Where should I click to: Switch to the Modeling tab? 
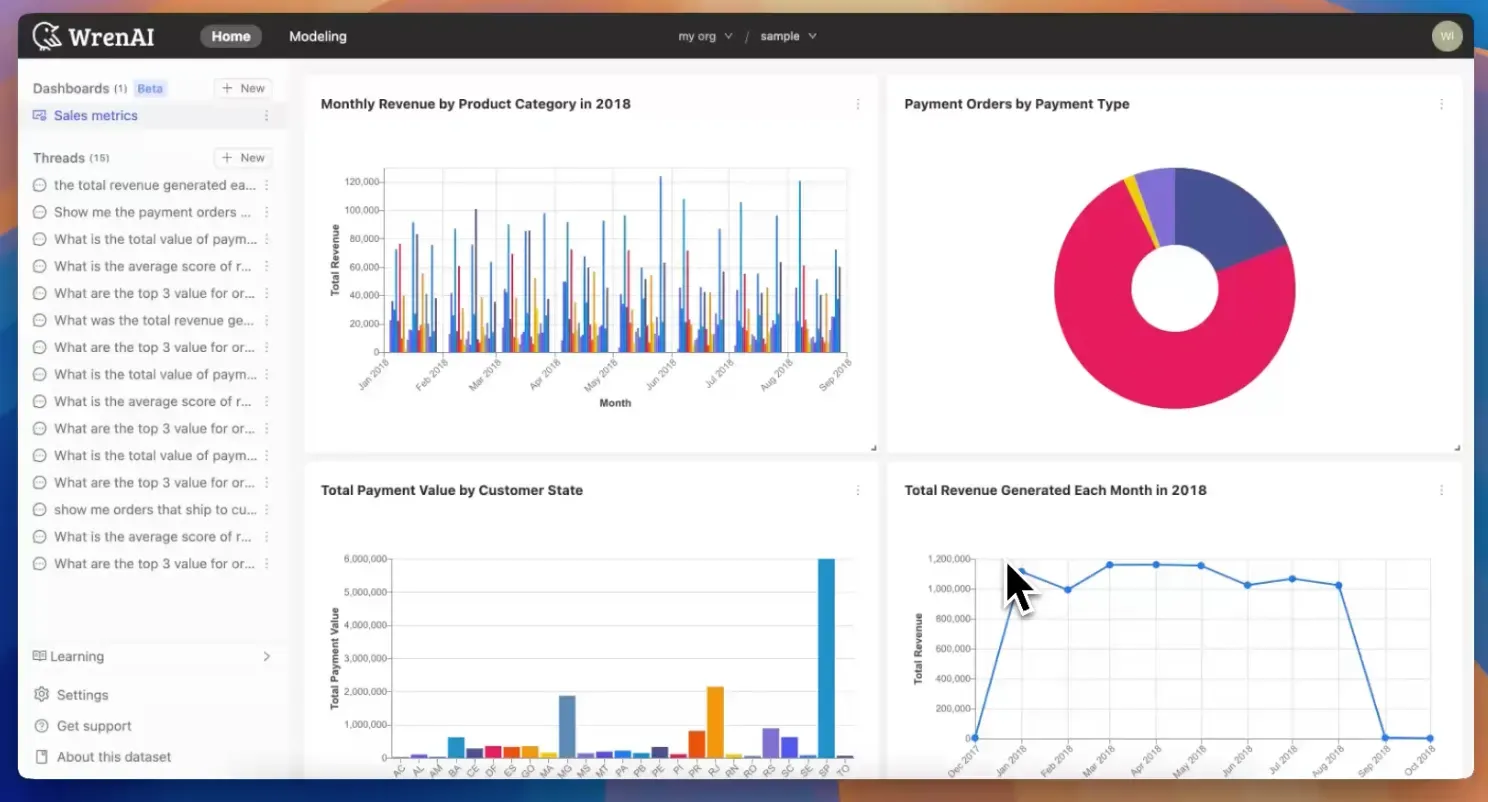tap(318, 36)
